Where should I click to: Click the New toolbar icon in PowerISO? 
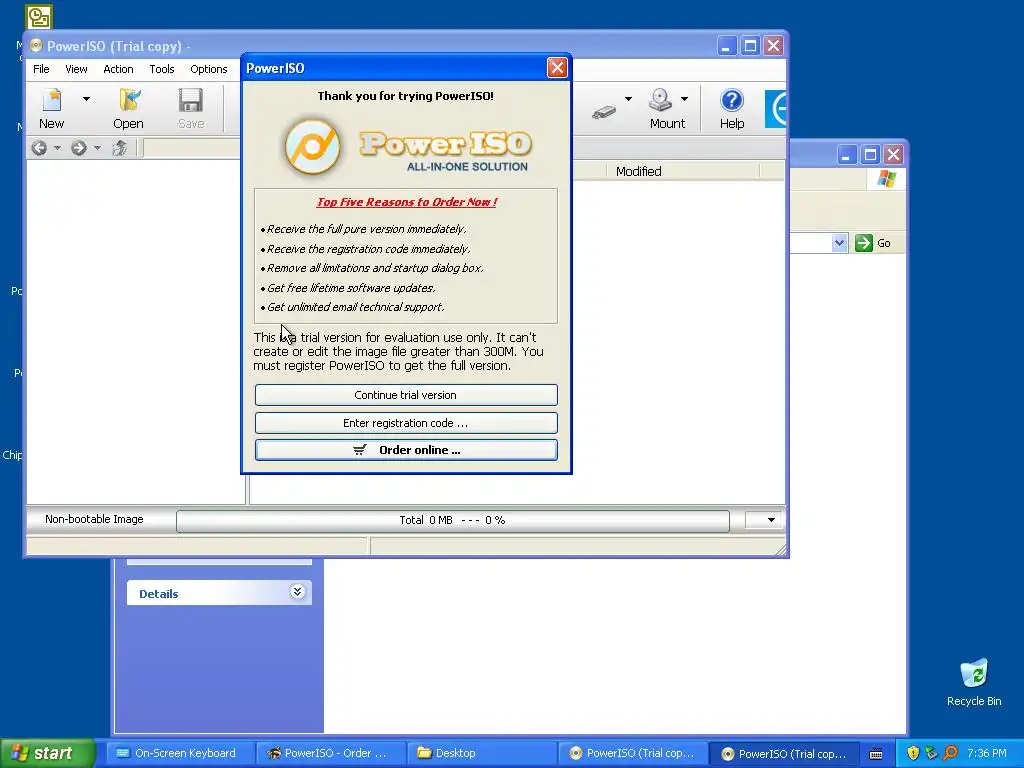tap(52, 100)
